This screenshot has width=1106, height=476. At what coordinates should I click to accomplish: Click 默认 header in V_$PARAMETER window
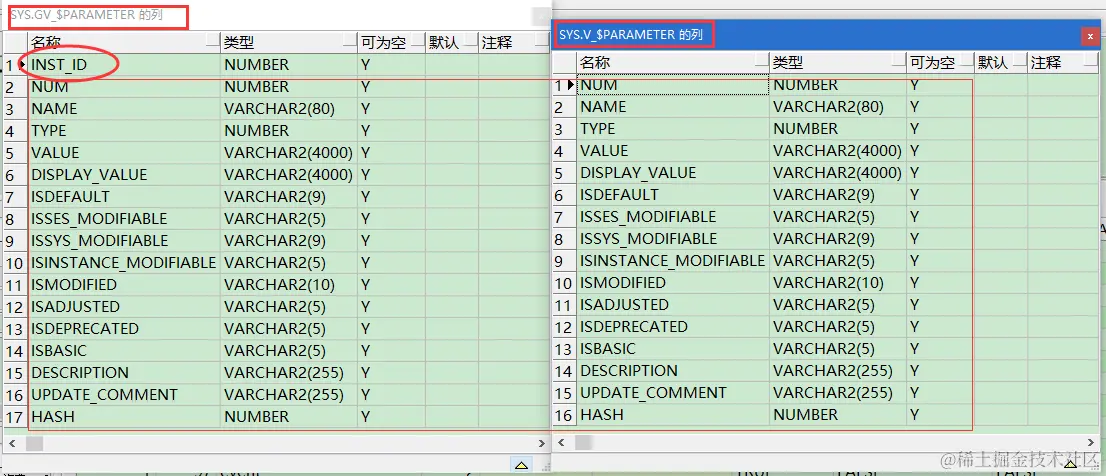pyautogui.click(x=1000, y=63)
